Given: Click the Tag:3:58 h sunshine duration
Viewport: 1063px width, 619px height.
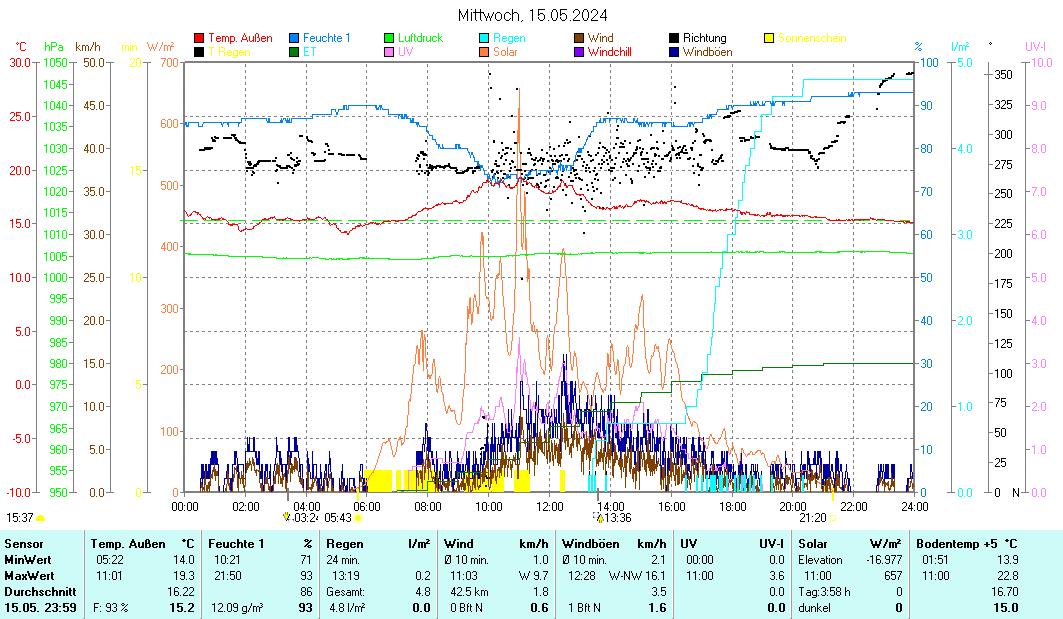Looking at the screenshot, I should pyautogui.click(x=824, y=592).
